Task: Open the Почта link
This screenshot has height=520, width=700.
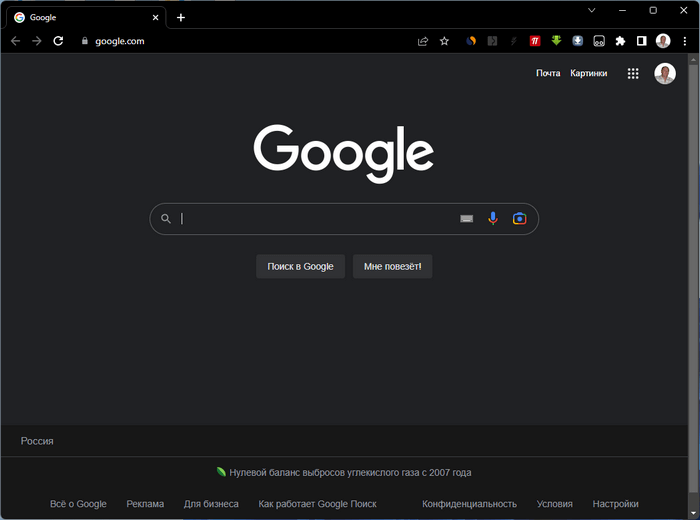Action: tap(548, 73)
